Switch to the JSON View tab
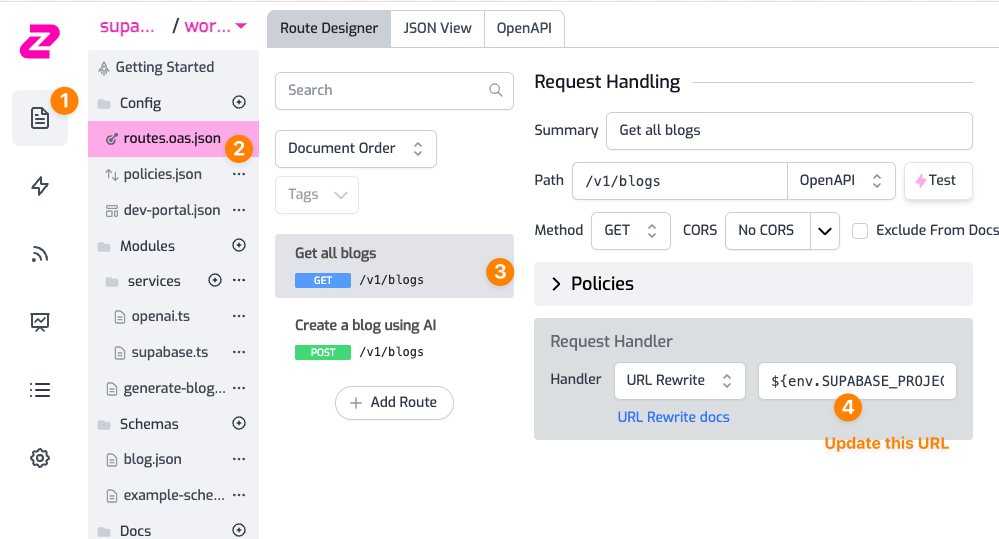This screenshot has height=539, width=999. (x=437, y=28)
